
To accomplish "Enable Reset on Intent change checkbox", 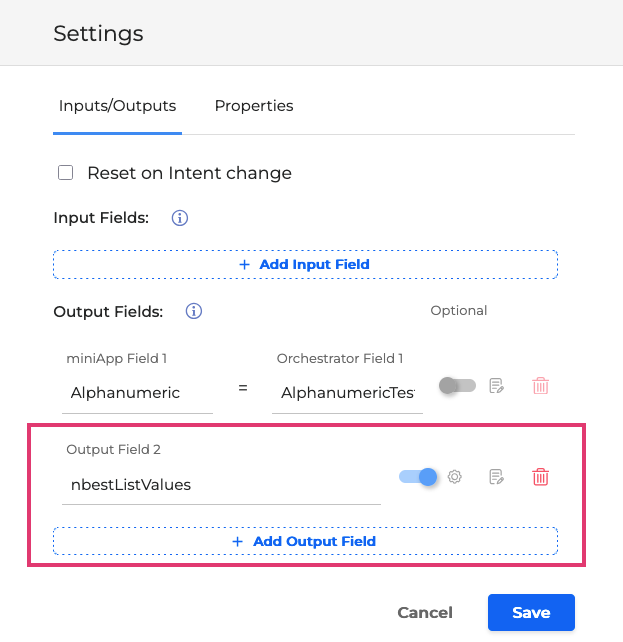I will [66, 173].
